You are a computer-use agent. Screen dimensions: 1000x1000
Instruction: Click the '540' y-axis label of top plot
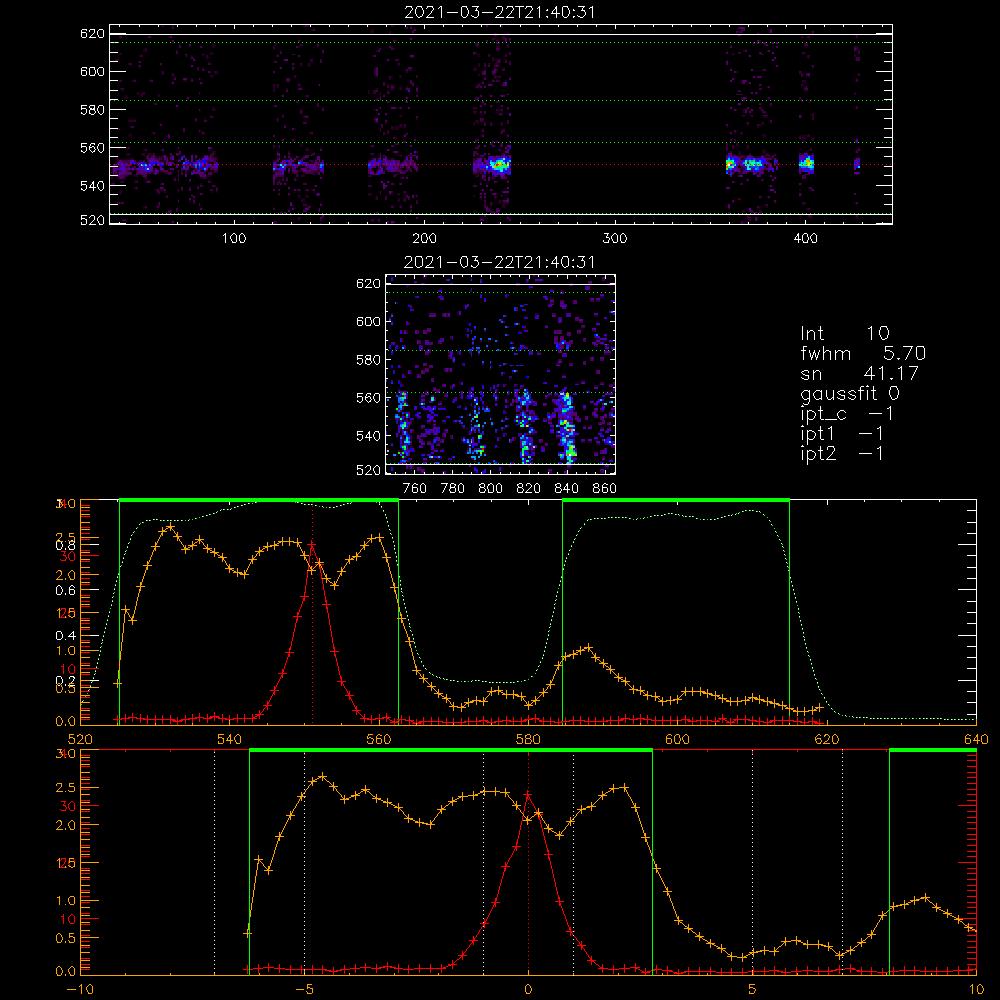(x=92, y=186)
